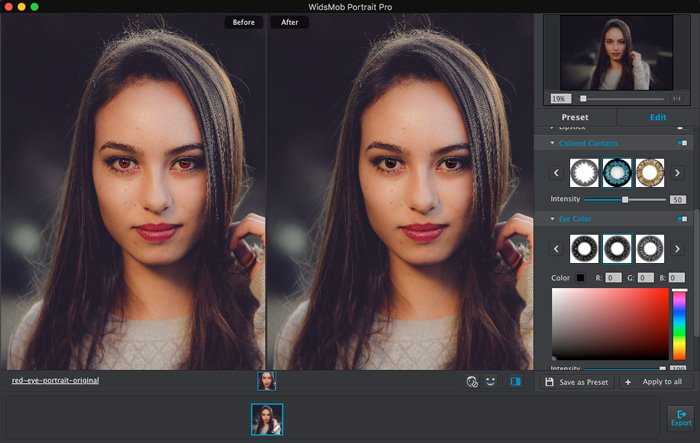Click the Intensity value field showing 50
The width and height of the screenshot is (700, 443).
pyautogui.click(x=678, y=200)
